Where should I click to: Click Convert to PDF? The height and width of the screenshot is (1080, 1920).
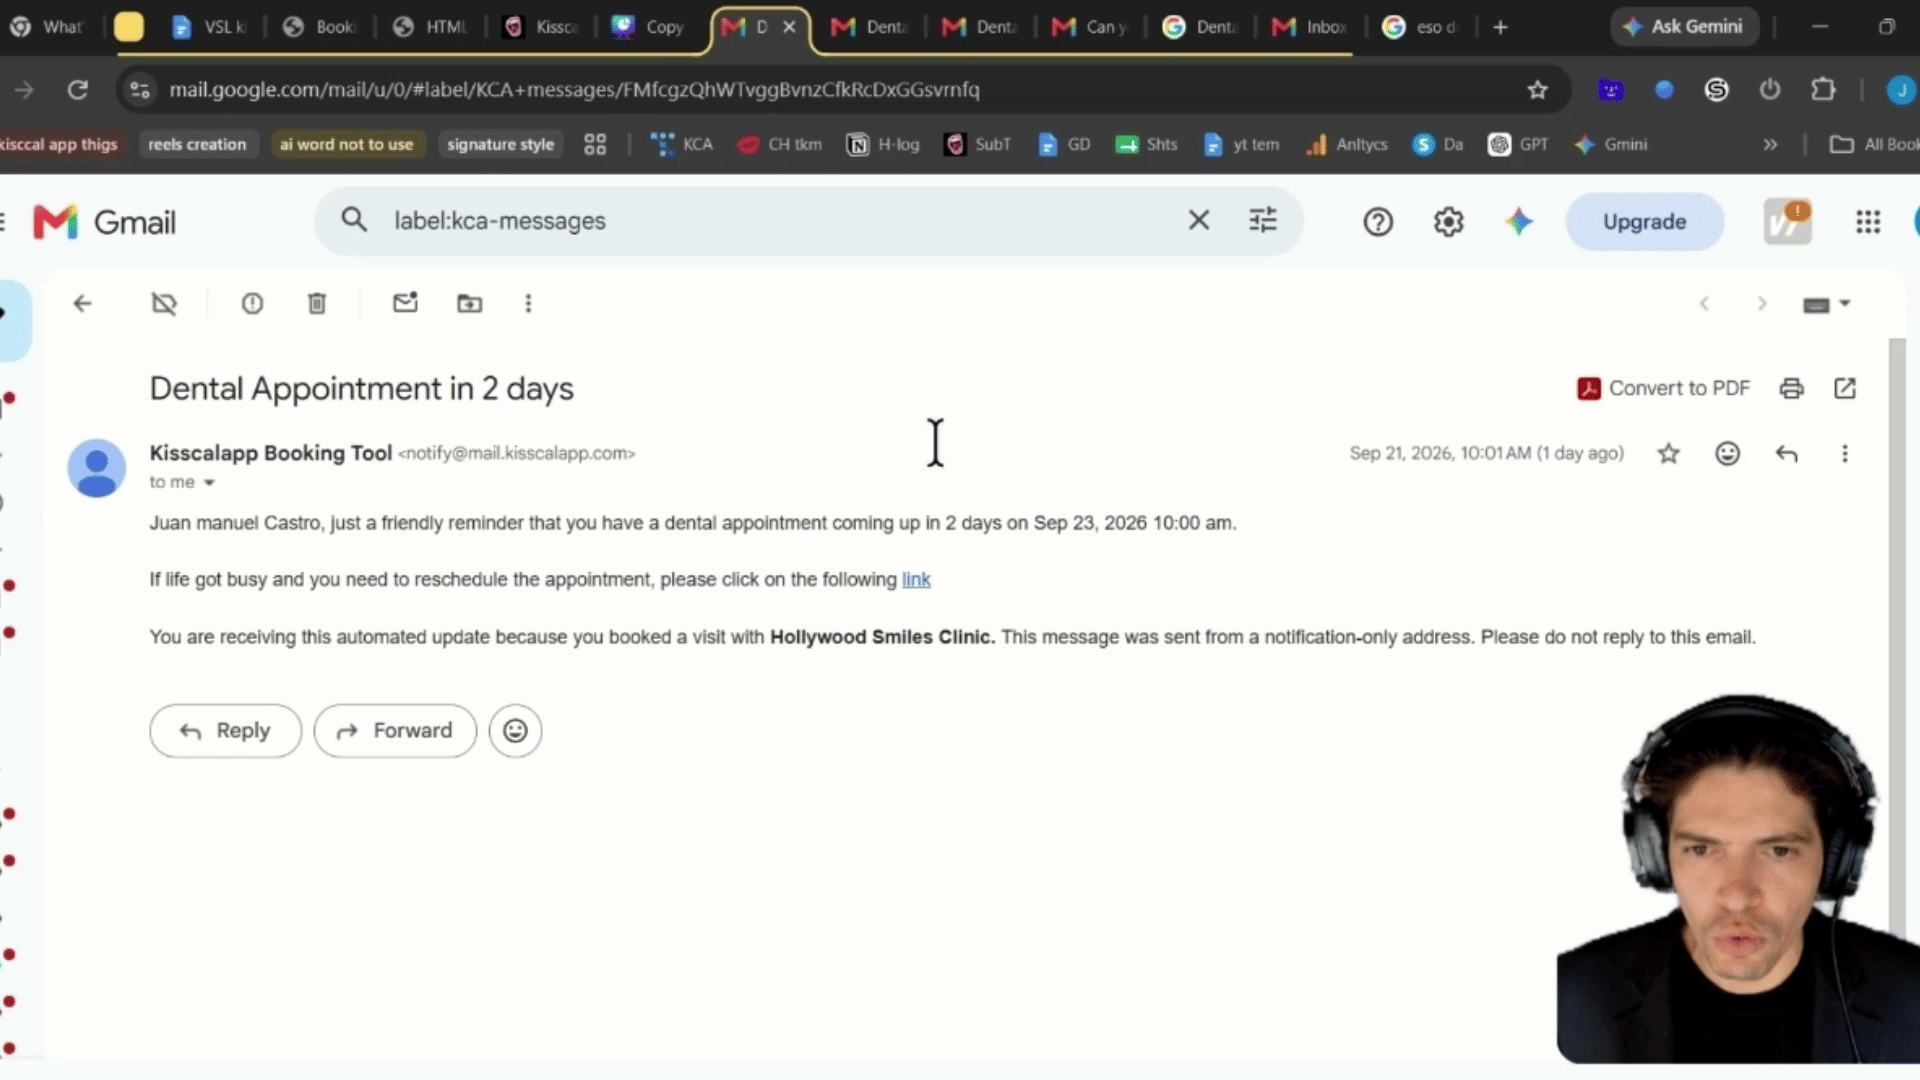click(1664, 388)
